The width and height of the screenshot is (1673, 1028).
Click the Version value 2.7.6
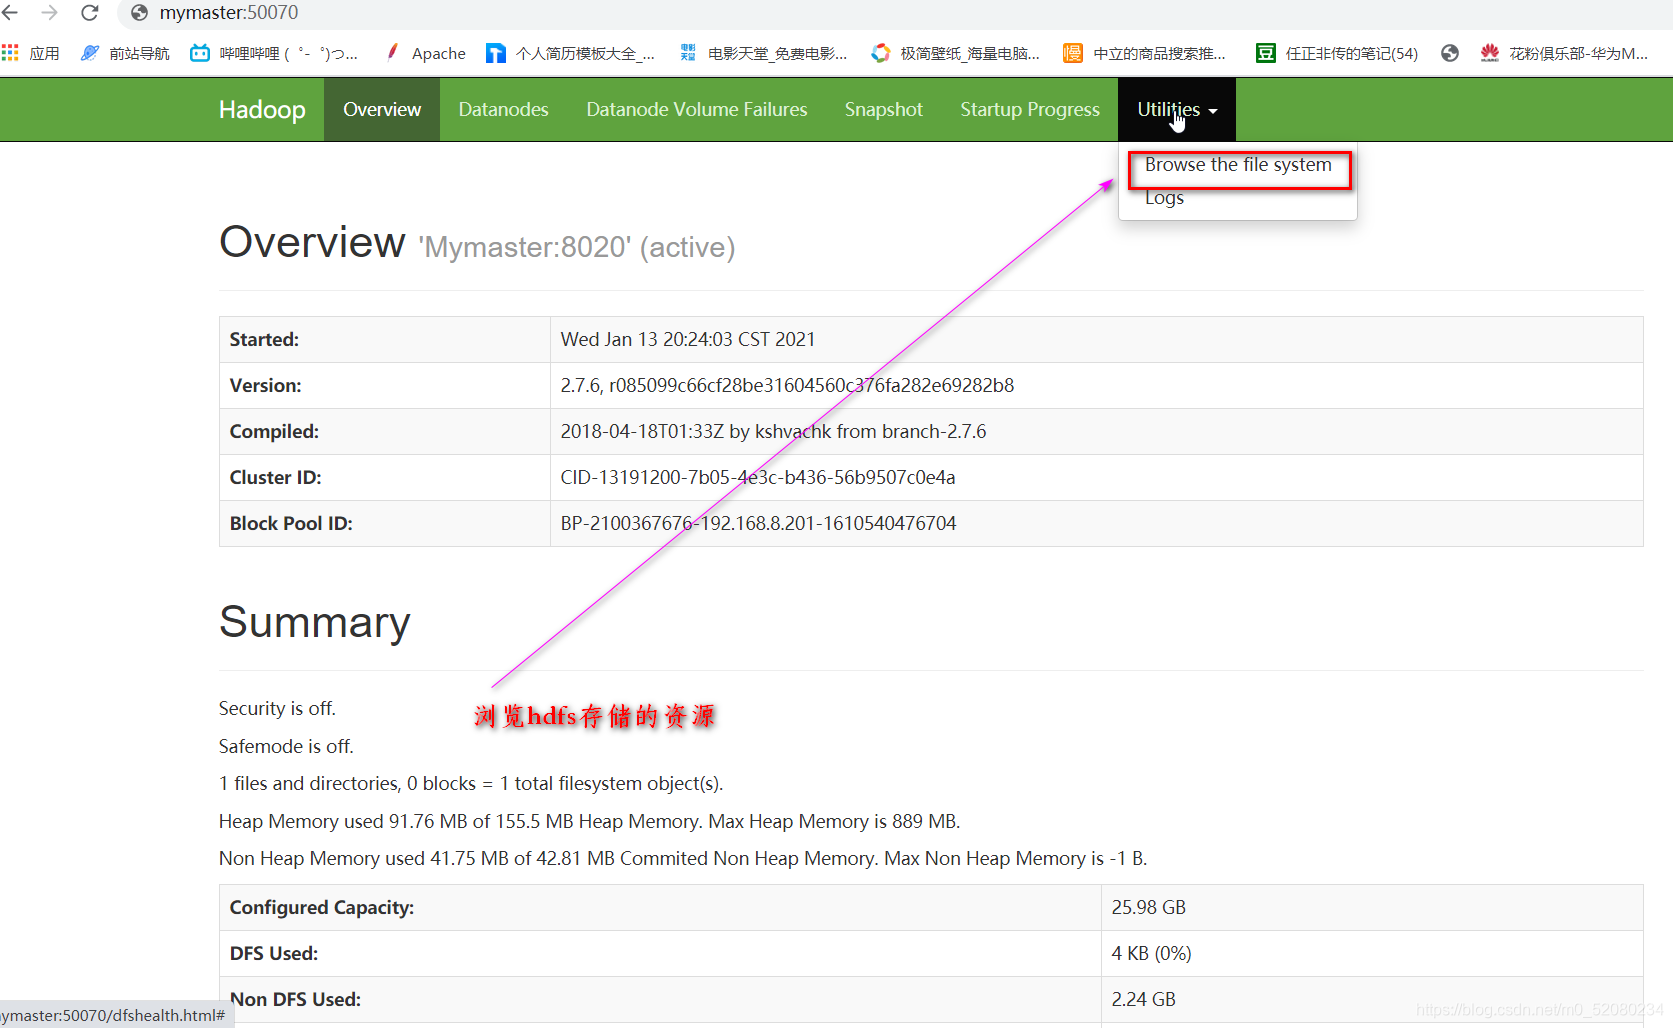tap(787, 385)
